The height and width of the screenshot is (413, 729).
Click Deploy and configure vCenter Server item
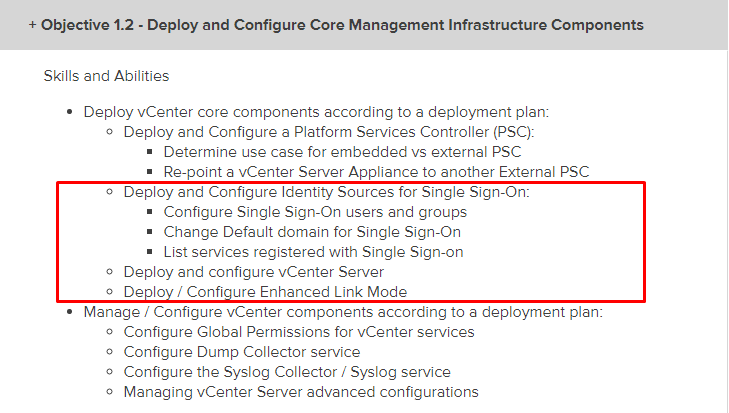(x=254, y=272)
